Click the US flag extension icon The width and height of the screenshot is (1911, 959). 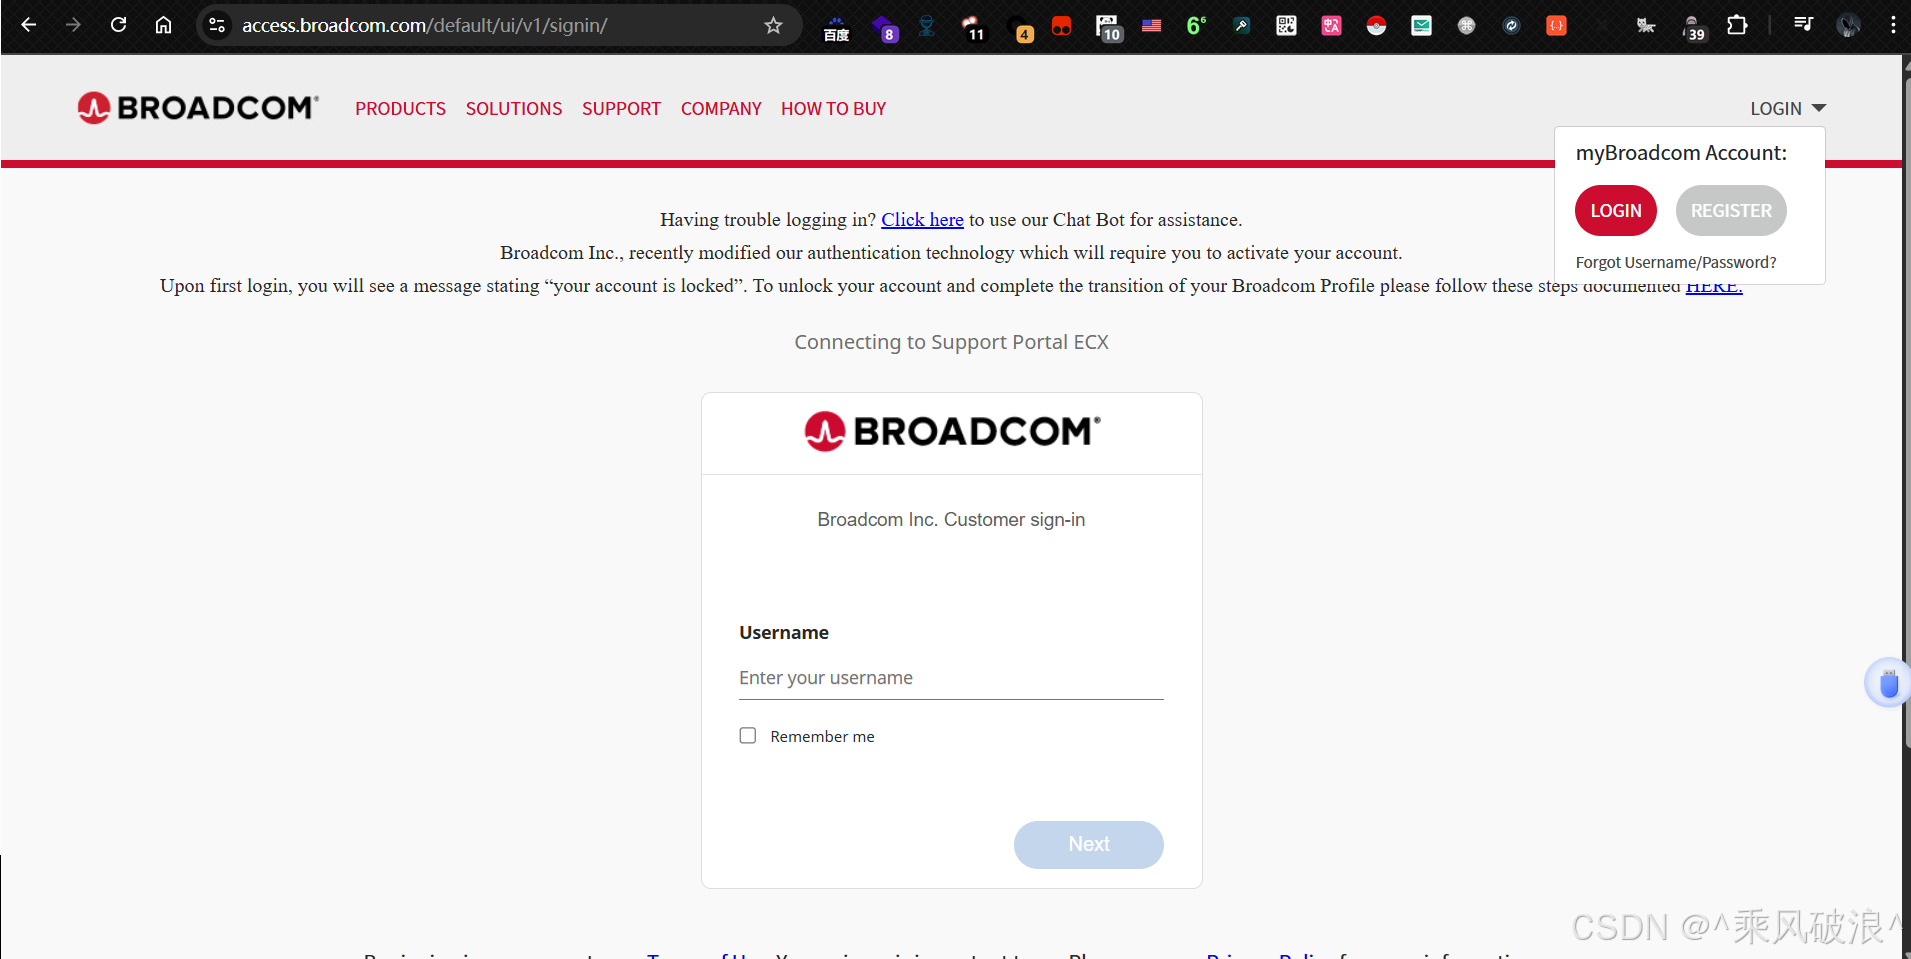[x=1151, y=26]
